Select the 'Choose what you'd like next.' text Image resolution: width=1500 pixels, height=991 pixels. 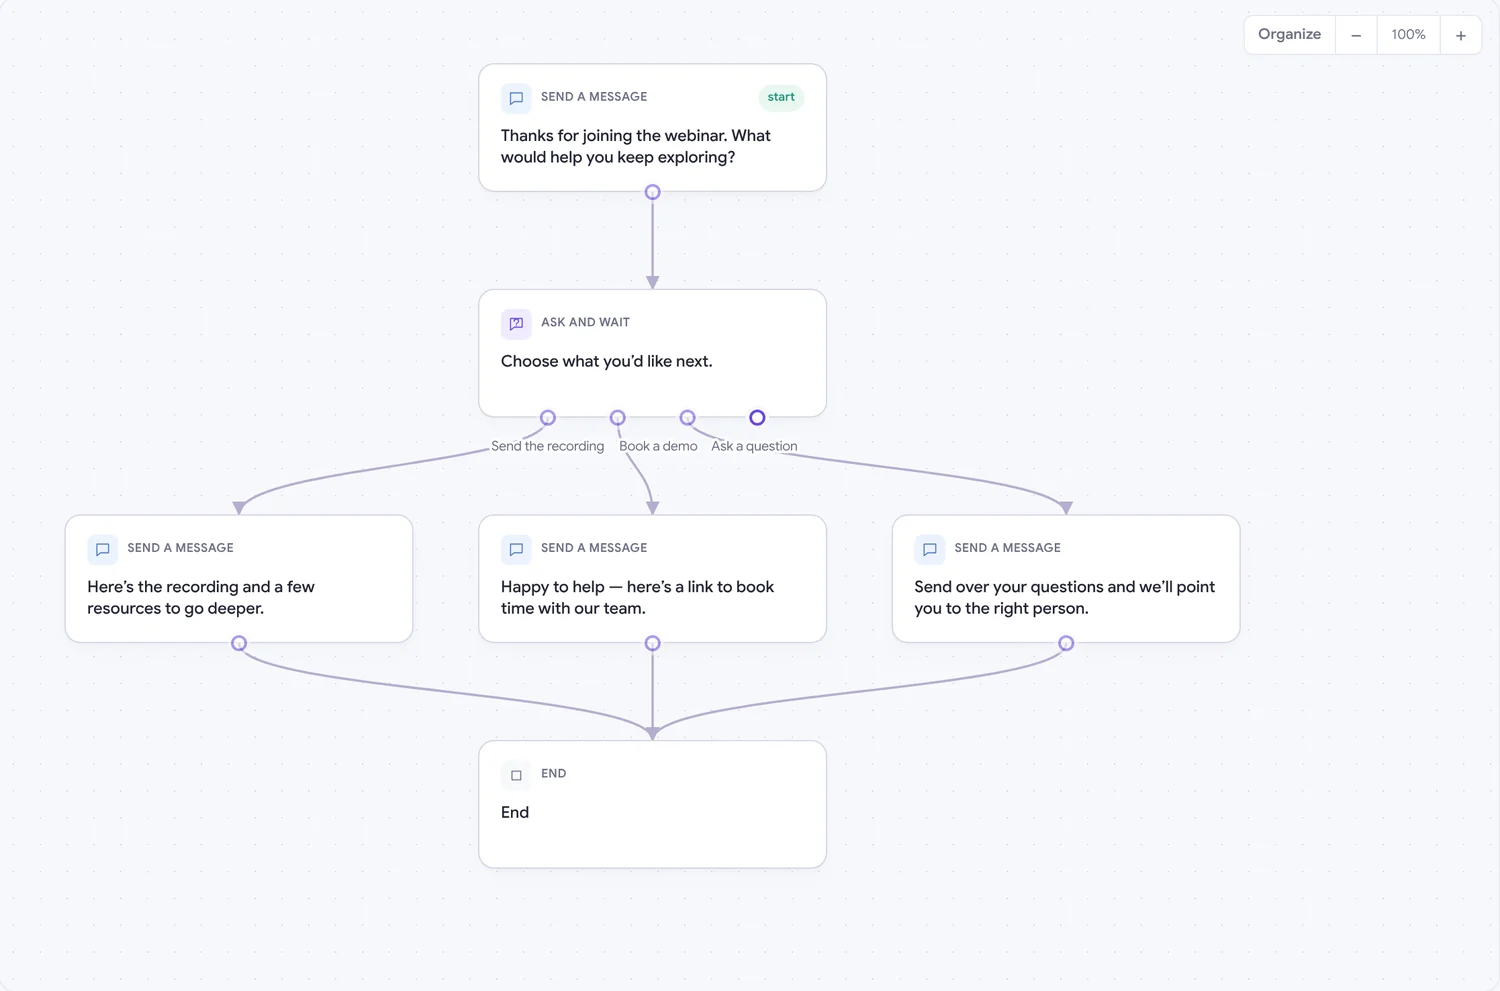(x=607, y=361)
